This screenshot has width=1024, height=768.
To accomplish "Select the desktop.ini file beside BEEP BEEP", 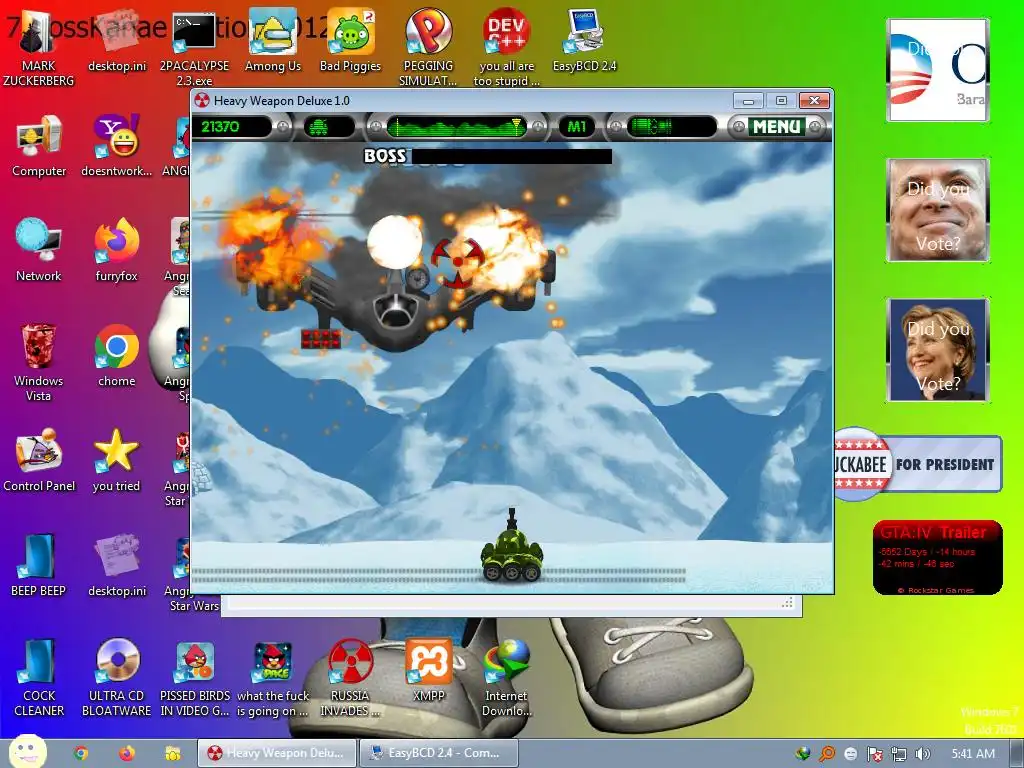I will pos(117,566).
